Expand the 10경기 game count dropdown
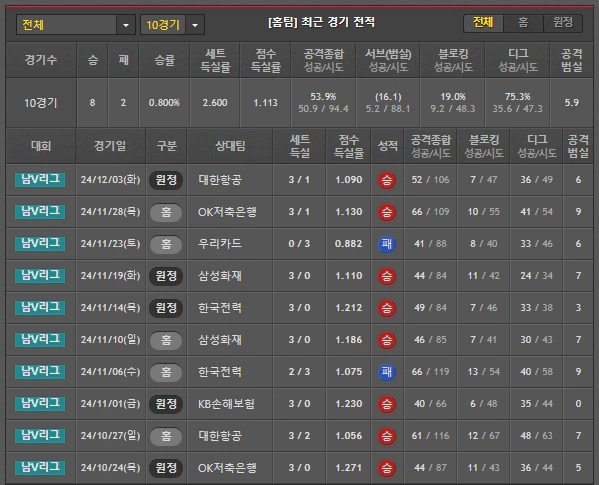This screenshot has width=599, height=485. coord(172,25)
